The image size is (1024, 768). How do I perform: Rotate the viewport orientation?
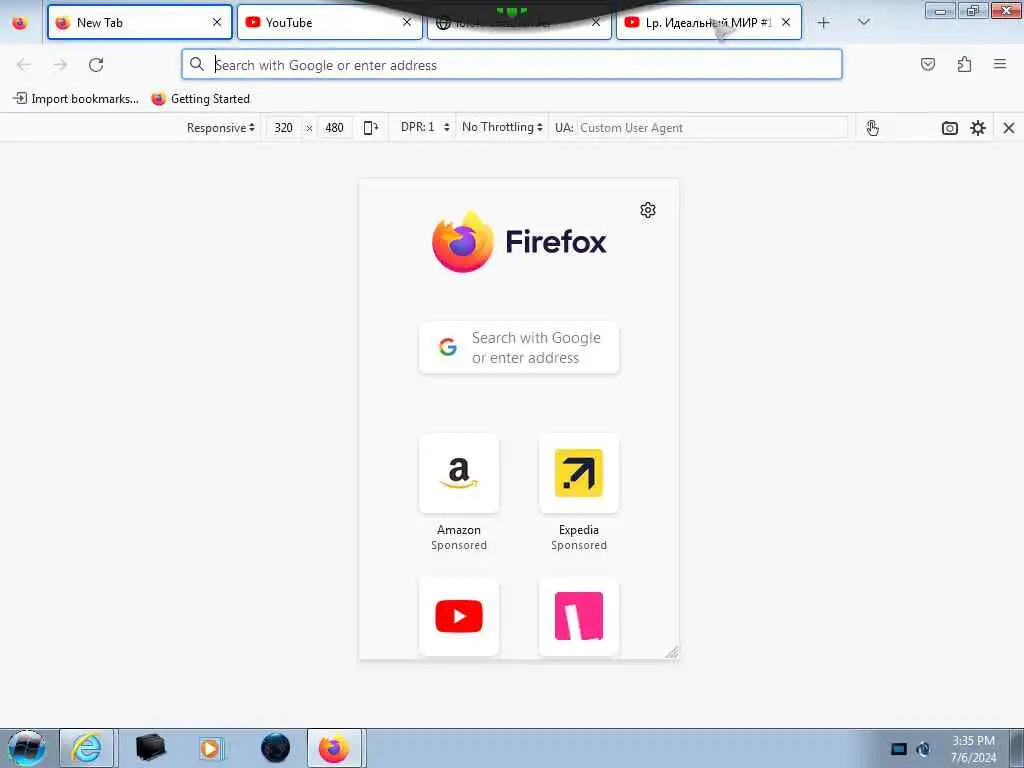pyautogui.click(x=370, y=128)
